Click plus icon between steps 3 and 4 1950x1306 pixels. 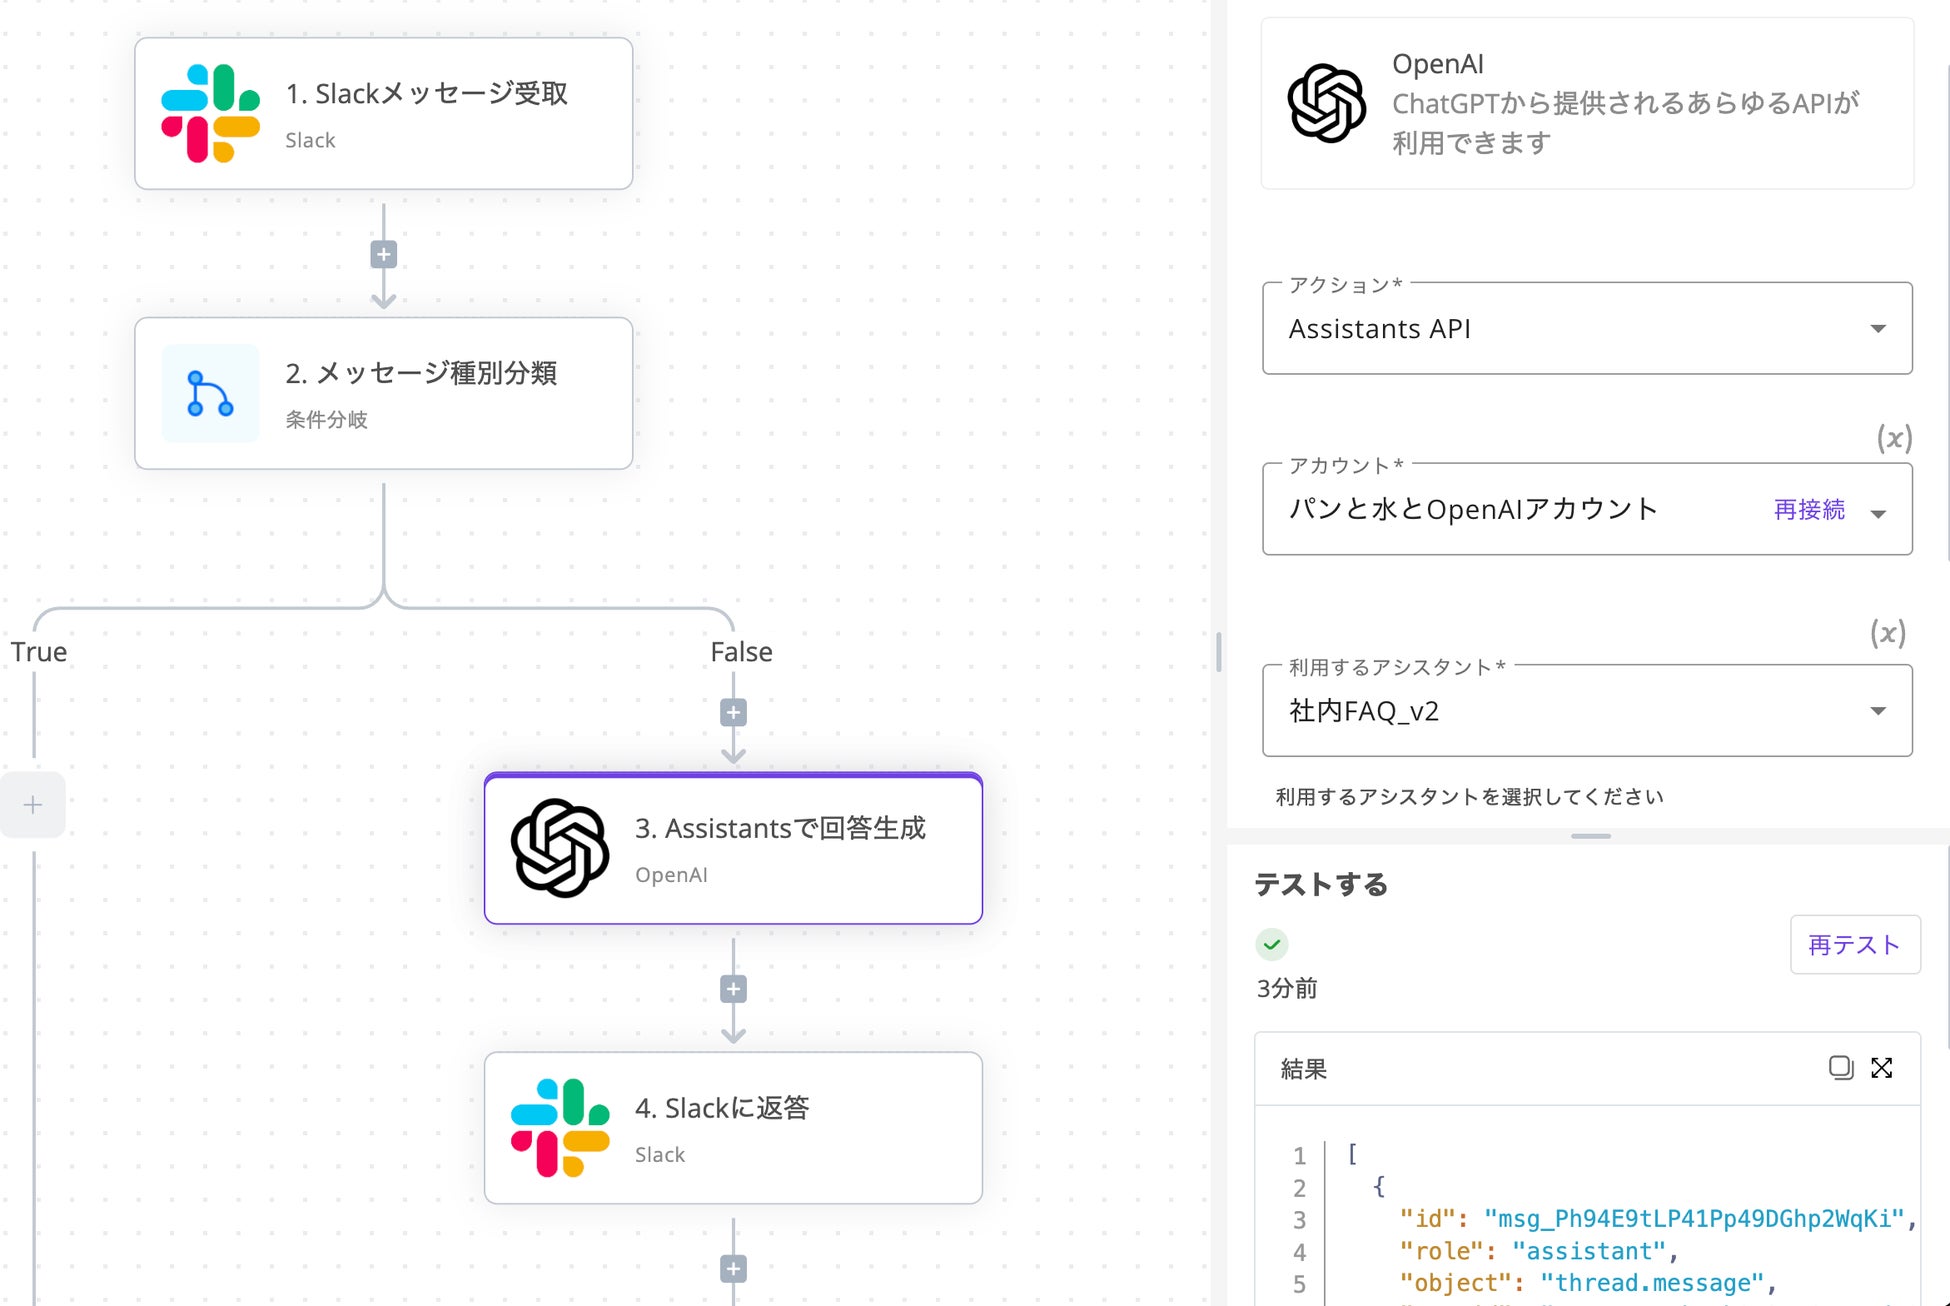[x=733, y=989]
